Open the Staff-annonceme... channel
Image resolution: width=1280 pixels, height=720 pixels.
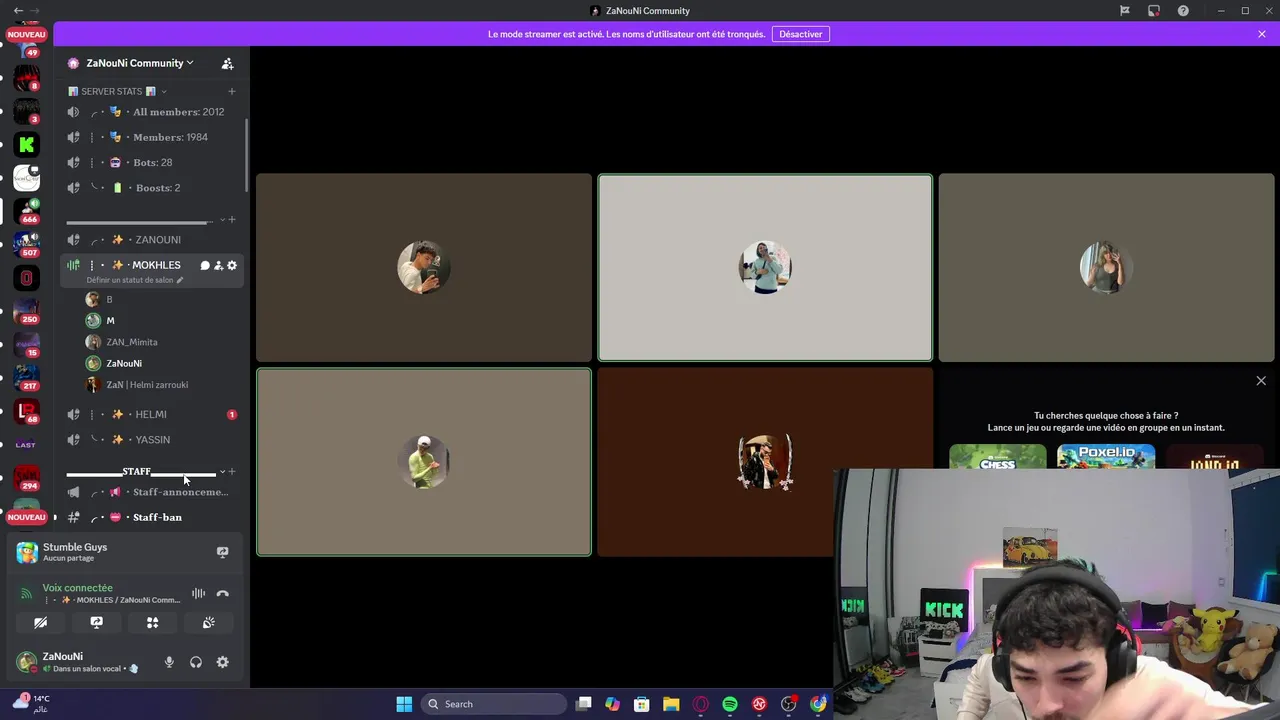pyautogui.click(x=152, y=492)
